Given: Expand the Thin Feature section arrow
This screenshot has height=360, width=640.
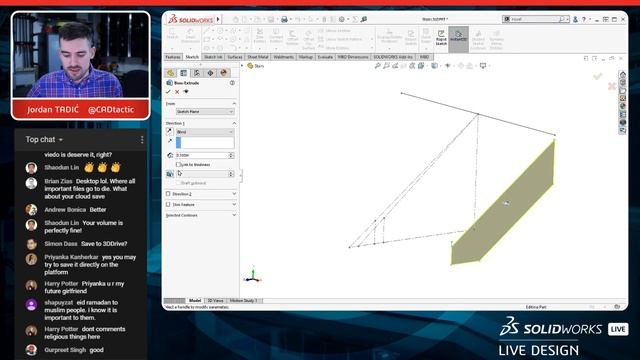Looking at the screenshot, I should pos(234,204).
